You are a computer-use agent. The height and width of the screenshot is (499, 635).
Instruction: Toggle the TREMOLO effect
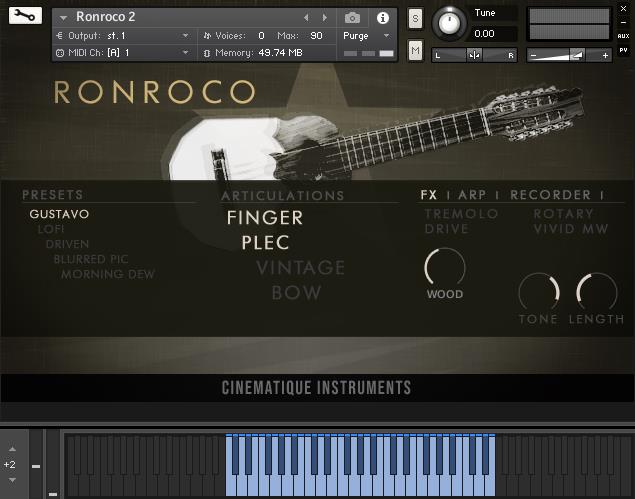coord(461,214)
